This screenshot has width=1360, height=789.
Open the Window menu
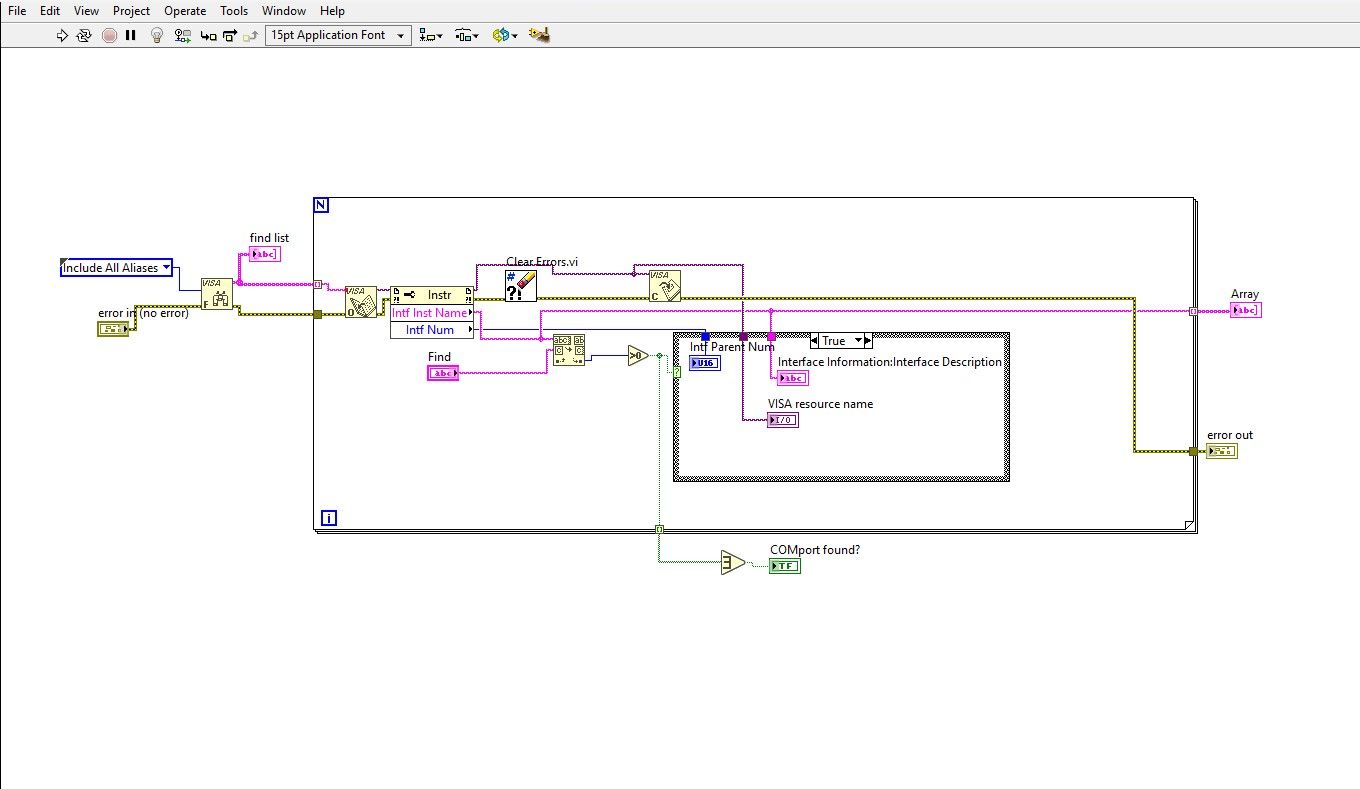284,11
